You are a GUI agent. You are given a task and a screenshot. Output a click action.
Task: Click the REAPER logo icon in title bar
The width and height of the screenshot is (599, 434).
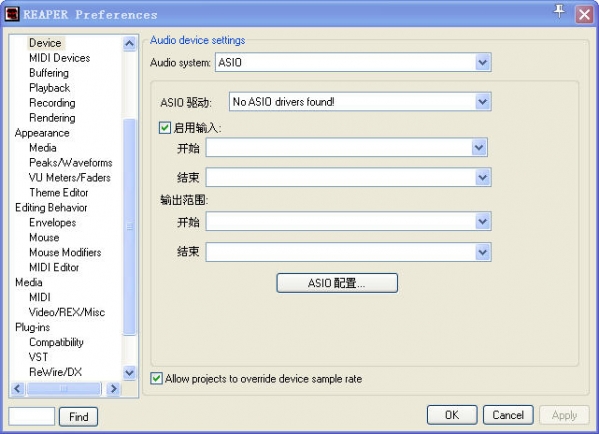coord(11,14)
